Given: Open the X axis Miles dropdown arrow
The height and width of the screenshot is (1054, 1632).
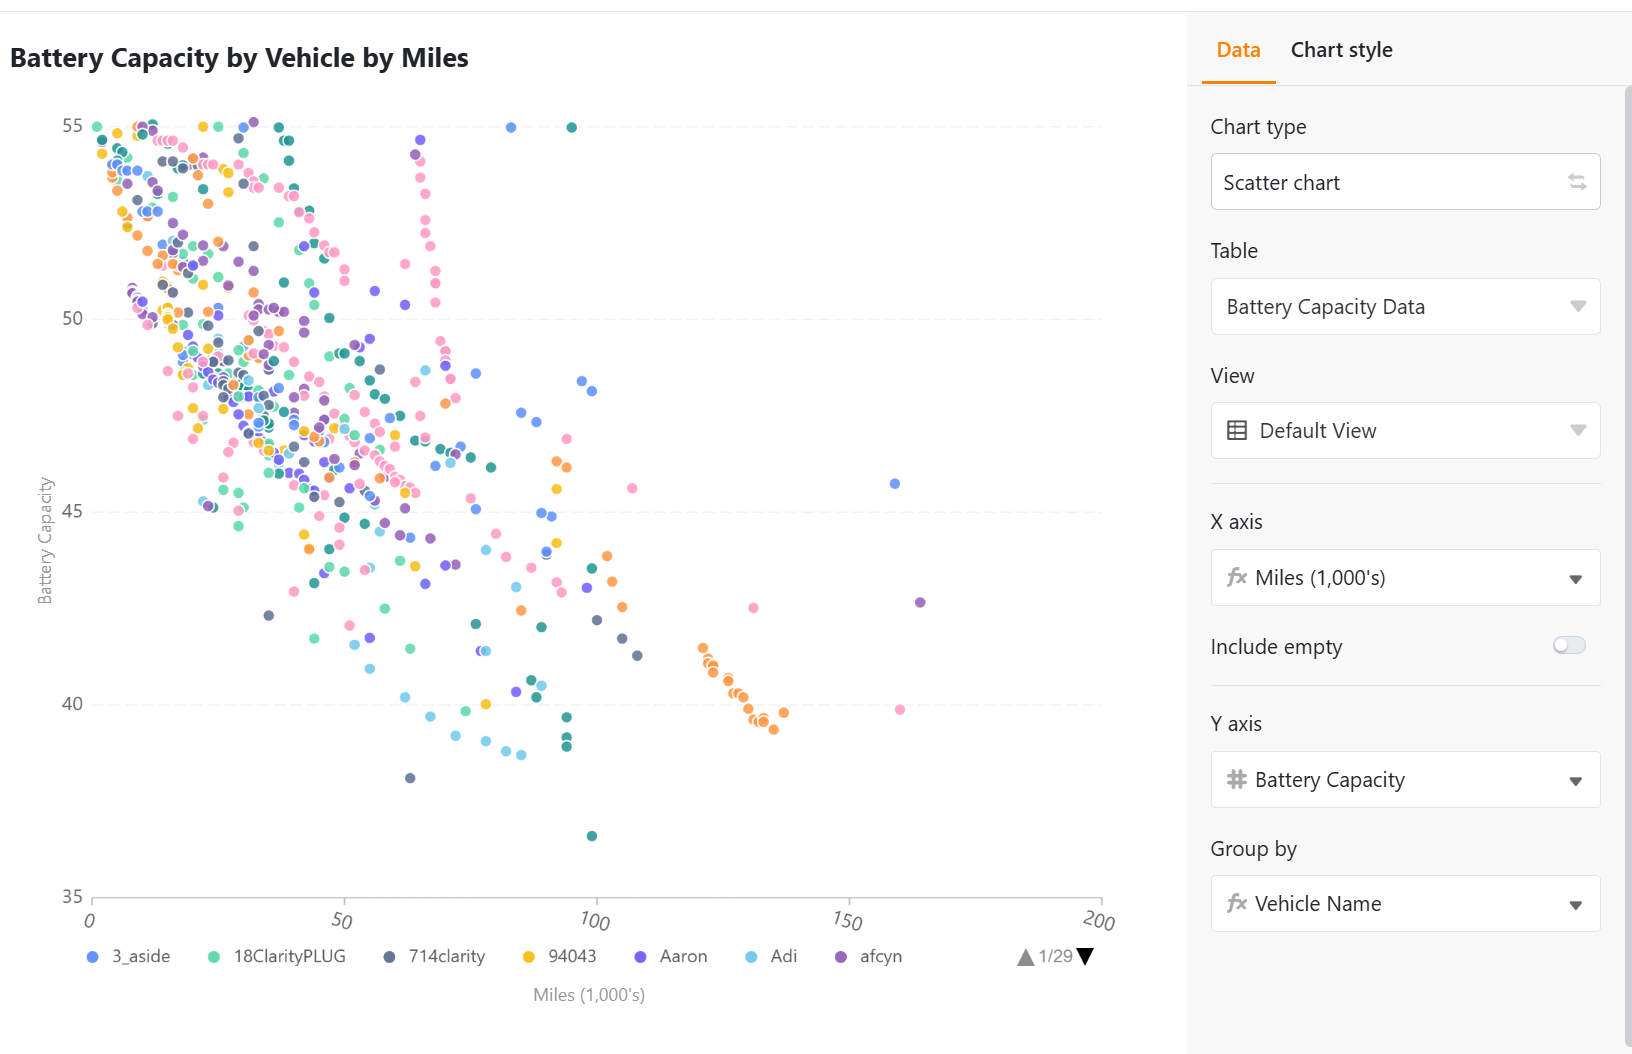Looking at the screenshot, I should click(x=1575, y=579).
